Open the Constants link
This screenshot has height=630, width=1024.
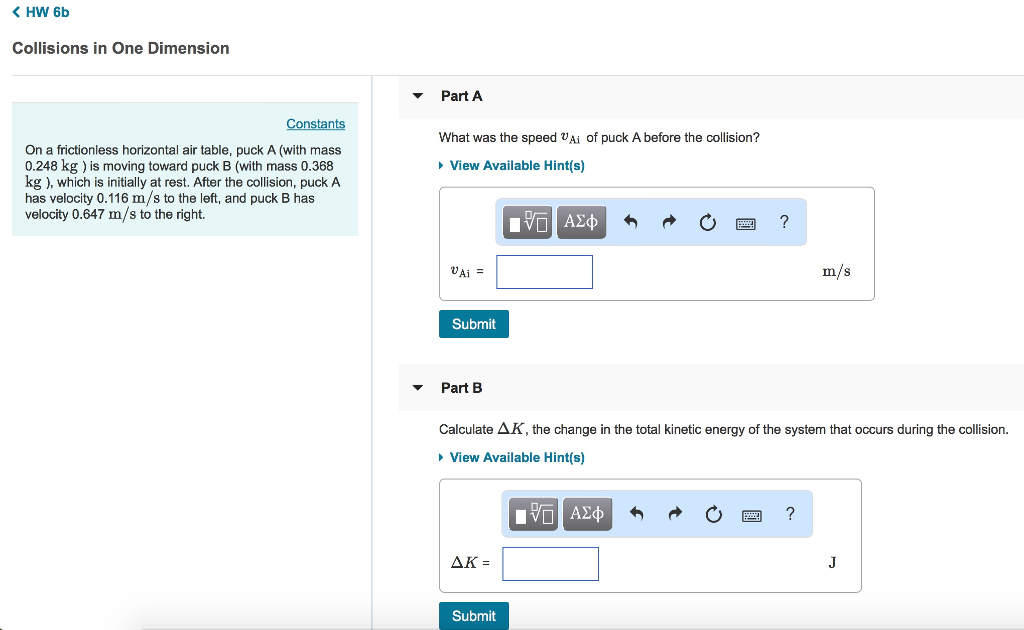pyautogui.click(x=315, y=123)
